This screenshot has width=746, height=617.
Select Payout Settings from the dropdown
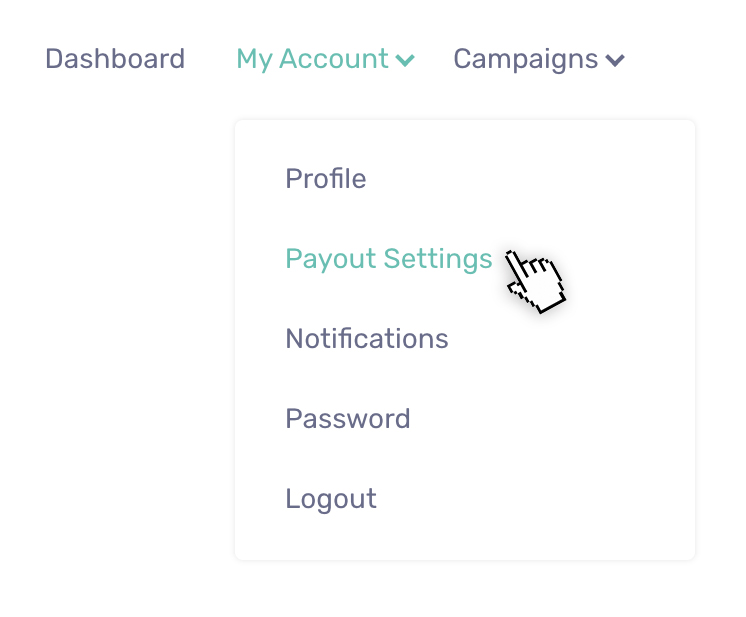389,259
